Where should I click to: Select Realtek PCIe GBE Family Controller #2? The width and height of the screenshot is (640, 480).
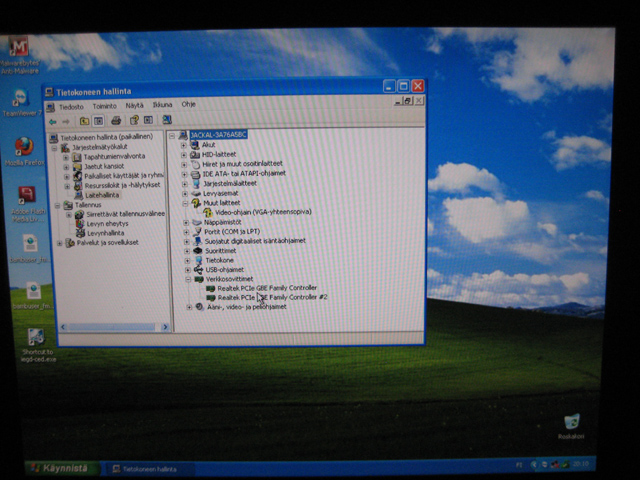[272, 298]
